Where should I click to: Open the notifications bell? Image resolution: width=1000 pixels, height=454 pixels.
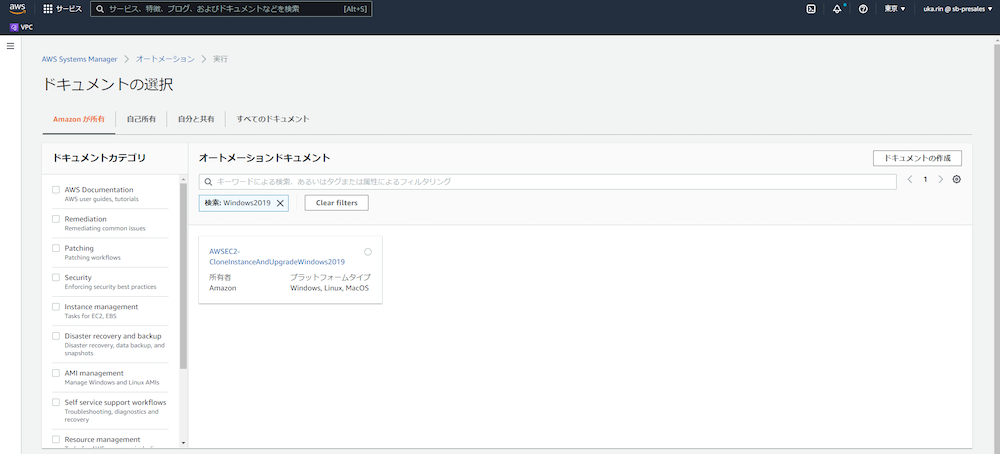(x=837, y=9)
